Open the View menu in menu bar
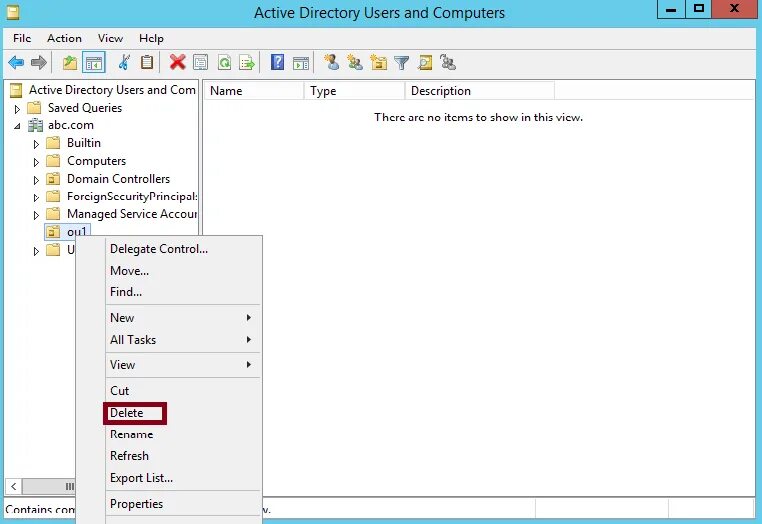Screen dimensions: 762x524 [110, 38]
